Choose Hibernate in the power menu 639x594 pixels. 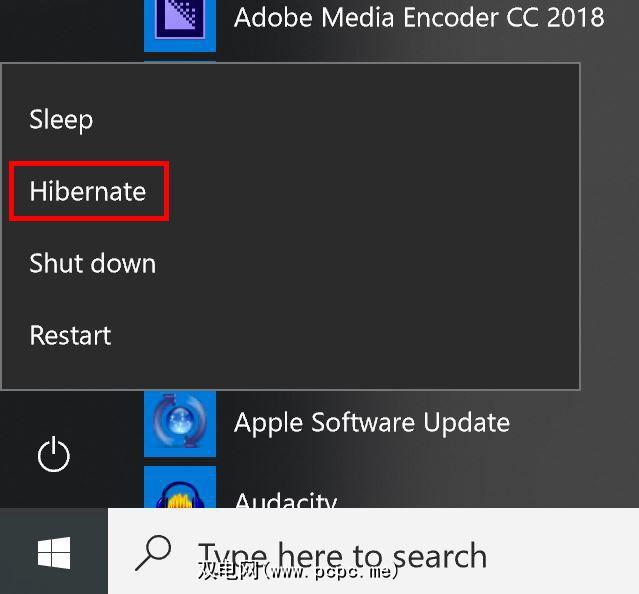(x=88, y=191)
